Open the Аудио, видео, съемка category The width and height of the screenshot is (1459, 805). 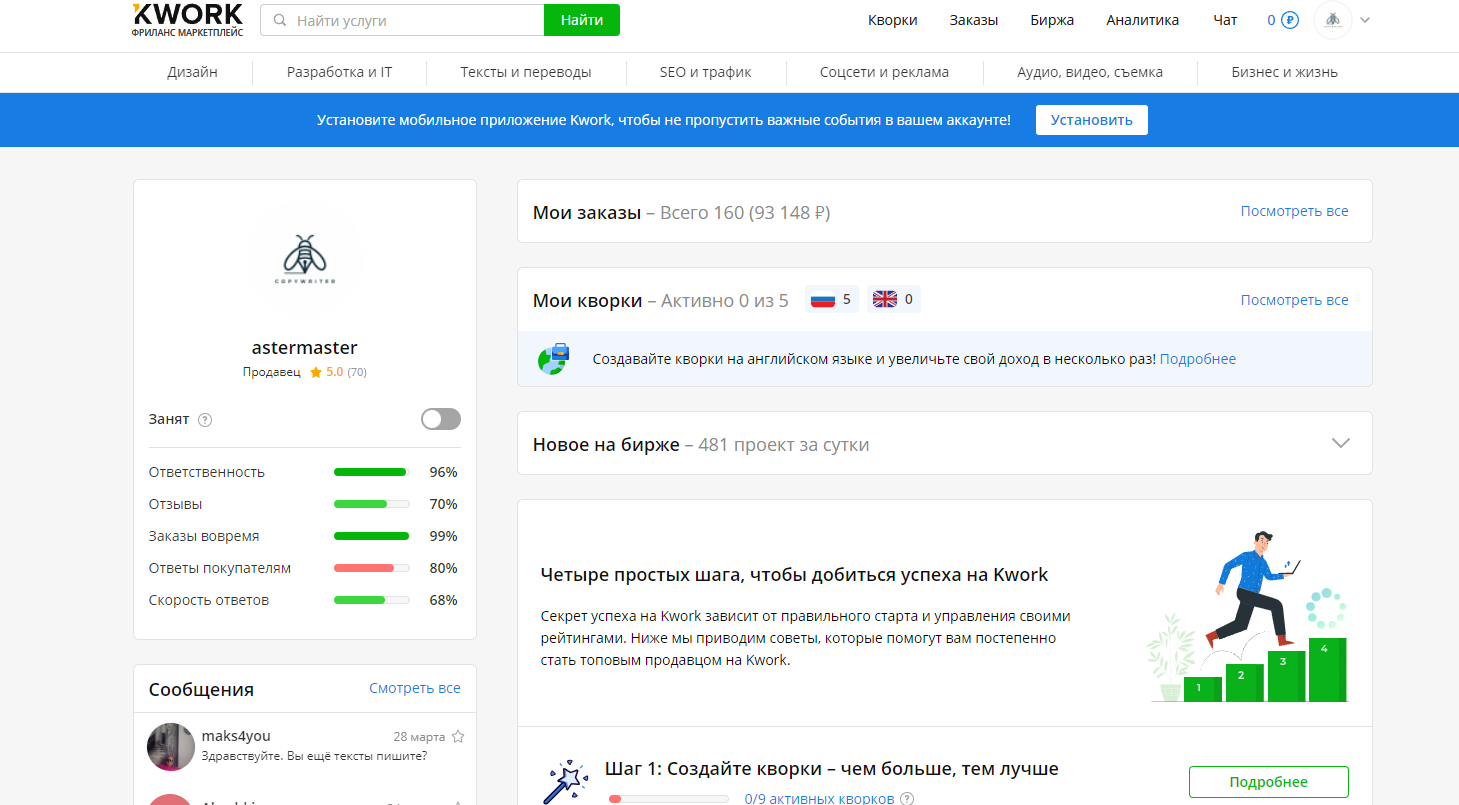coord(1090,72)
